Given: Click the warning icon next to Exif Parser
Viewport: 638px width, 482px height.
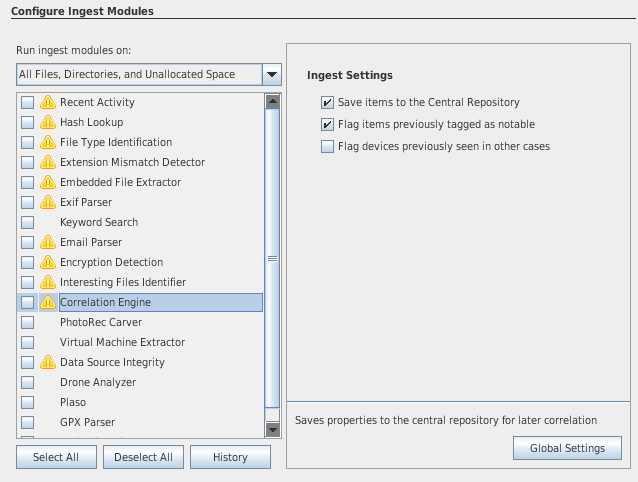Looking at the screenshot, I should 47,202.
